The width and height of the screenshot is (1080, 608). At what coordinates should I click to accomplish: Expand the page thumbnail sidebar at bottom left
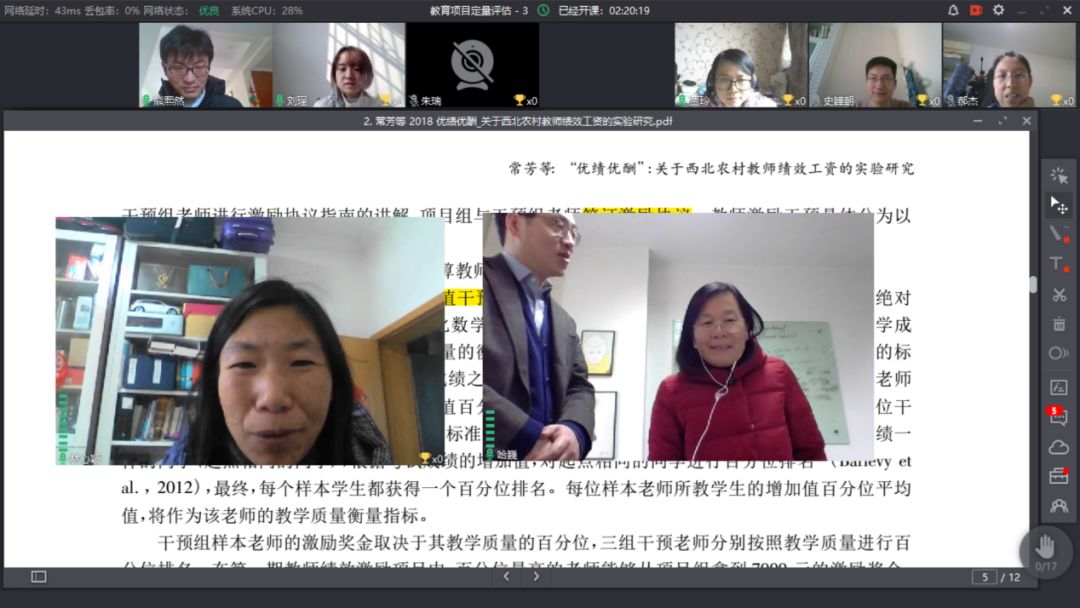click(38, 577)
